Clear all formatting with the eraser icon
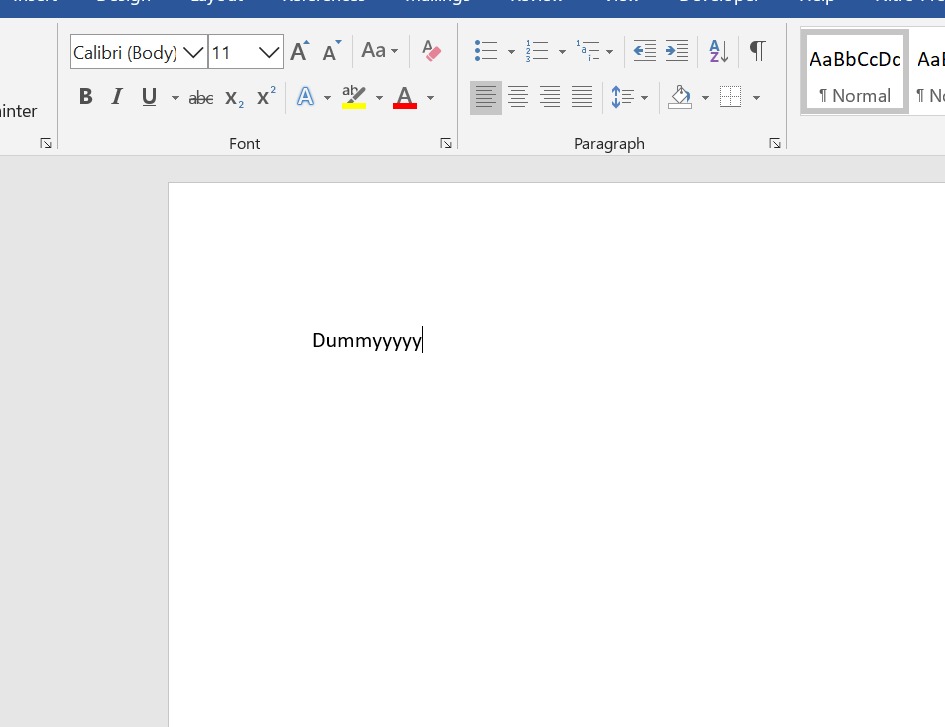 click(x=432, y=51)
